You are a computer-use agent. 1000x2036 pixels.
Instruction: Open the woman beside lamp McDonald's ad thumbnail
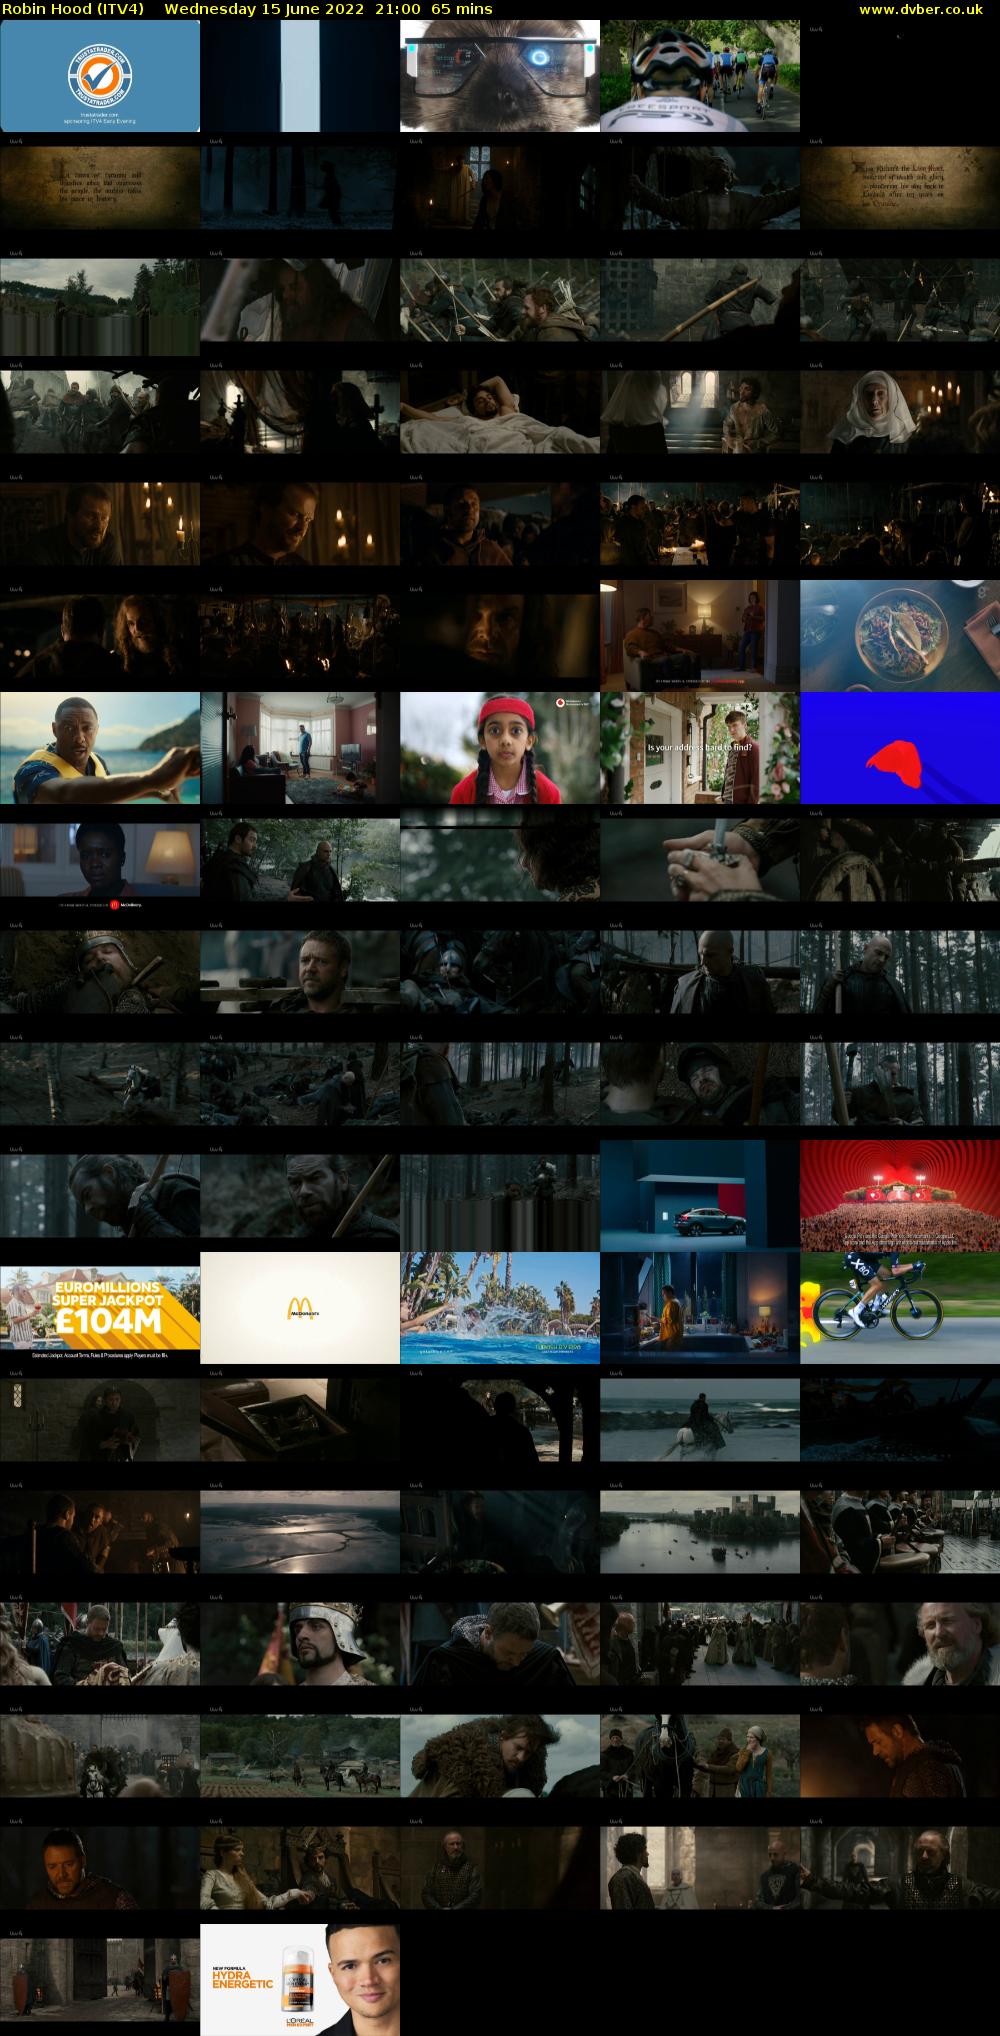[x=100, y=860]
